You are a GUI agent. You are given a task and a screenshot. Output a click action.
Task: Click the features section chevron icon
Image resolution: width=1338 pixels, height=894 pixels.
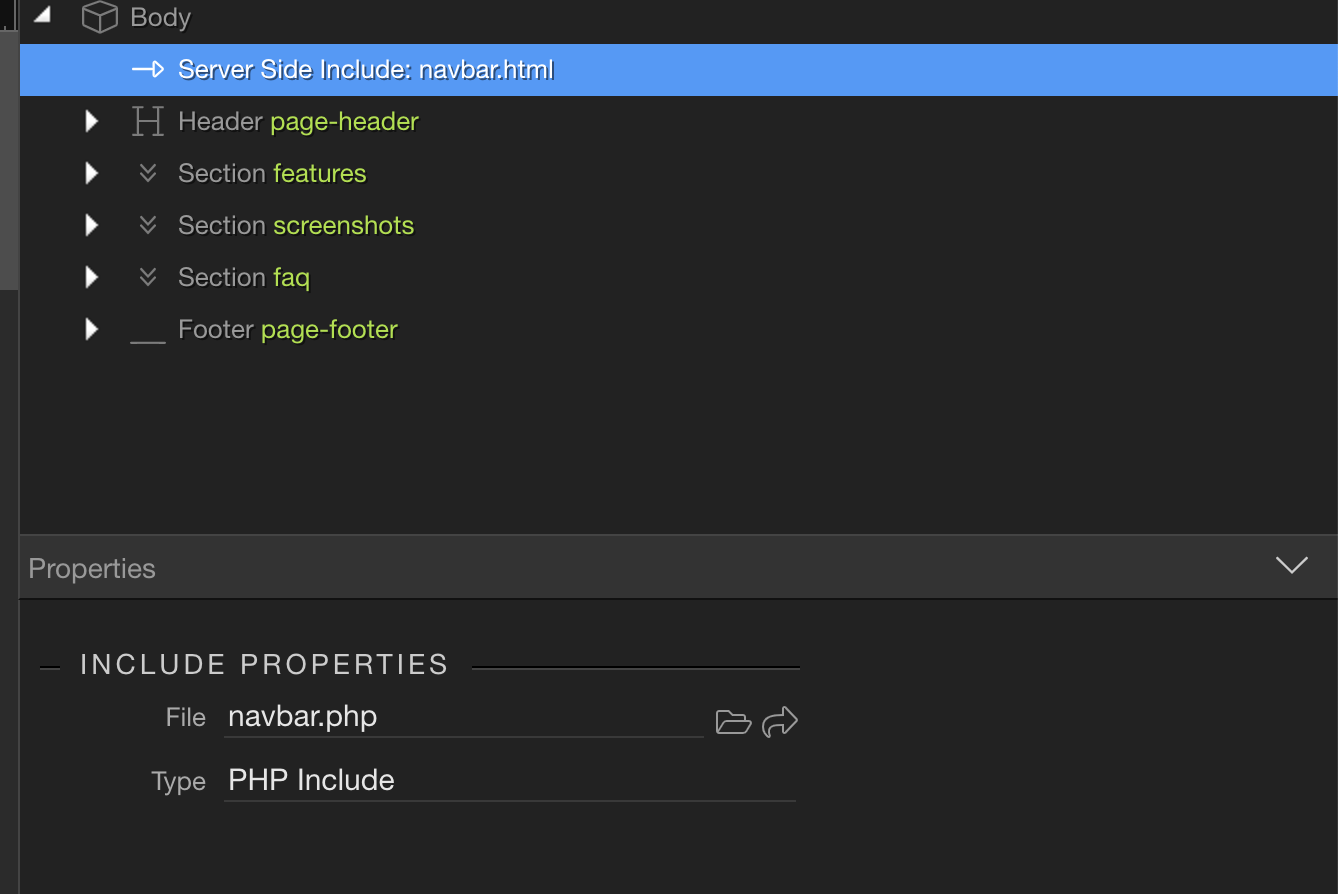[x=147, y=174]
